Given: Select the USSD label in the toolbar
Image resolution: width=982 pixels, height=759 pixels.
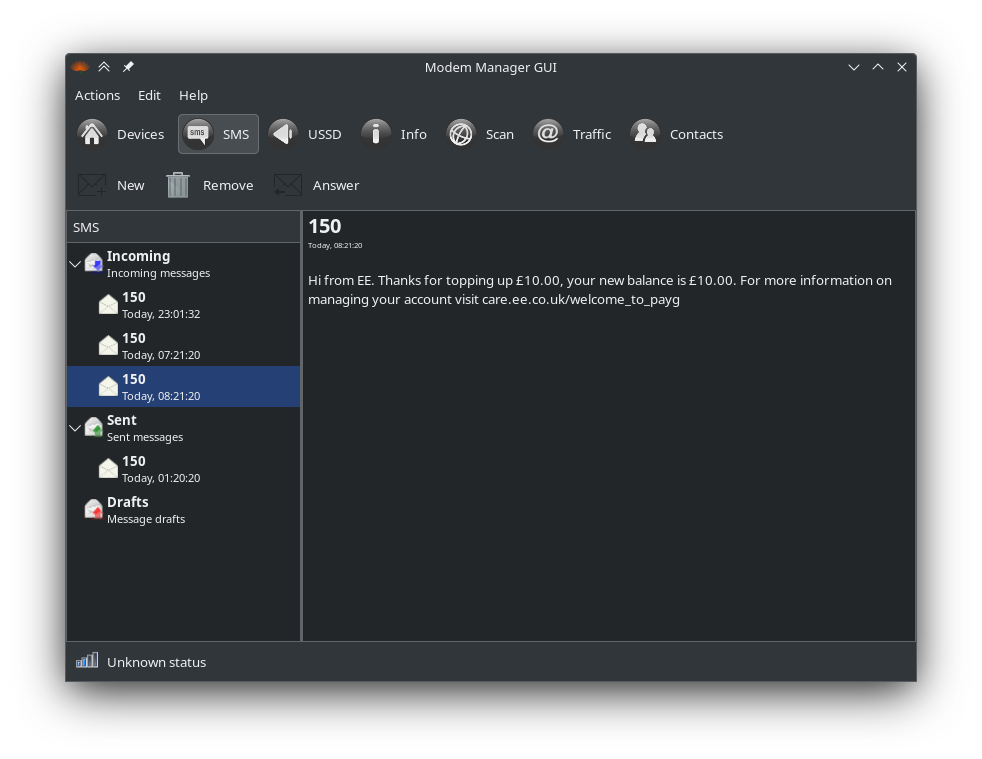Looking at the screenshot, I should click(x=324, y=134).
